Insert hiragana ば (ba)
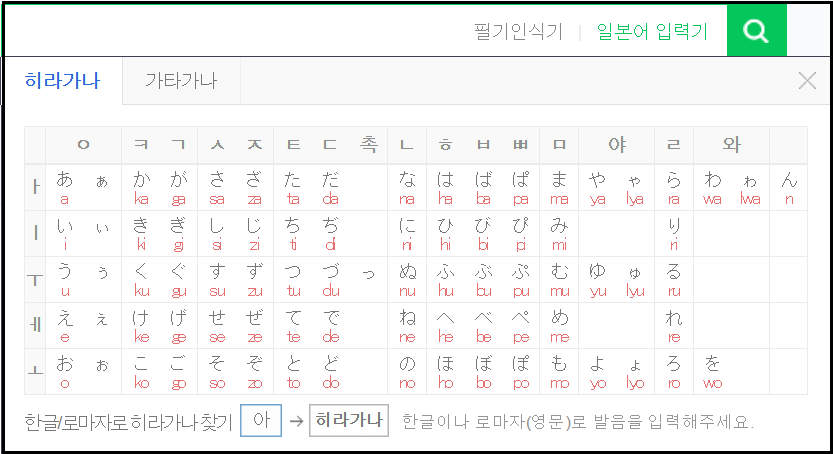Viewport: 833px width, 454px height. pyautogui.click(x=483, y=187)
